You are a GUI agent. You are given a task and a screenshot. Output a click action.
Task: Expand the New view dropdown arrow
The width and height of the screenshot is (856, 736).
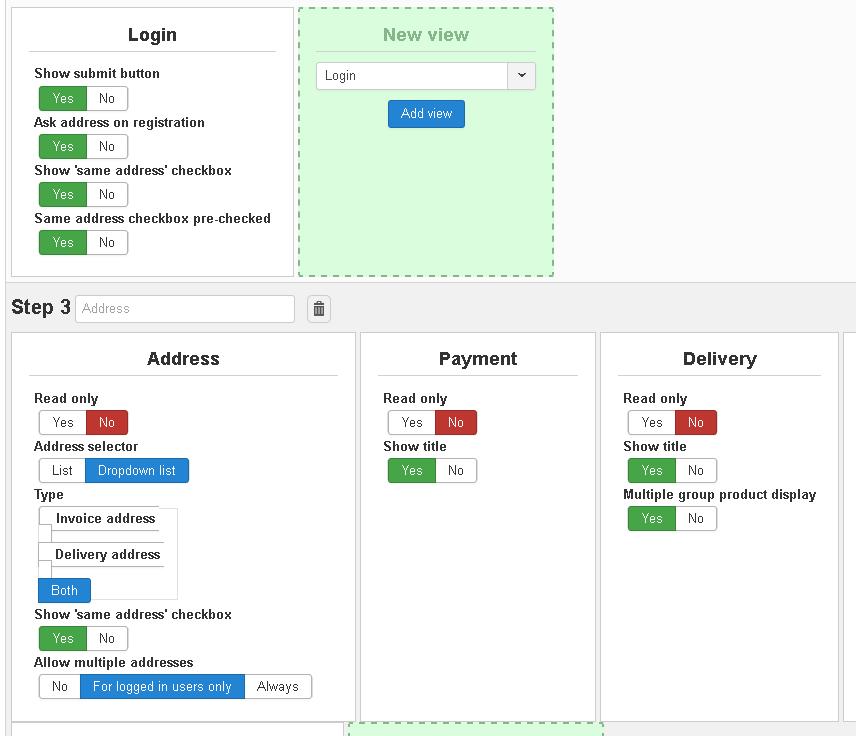(521, 75)
